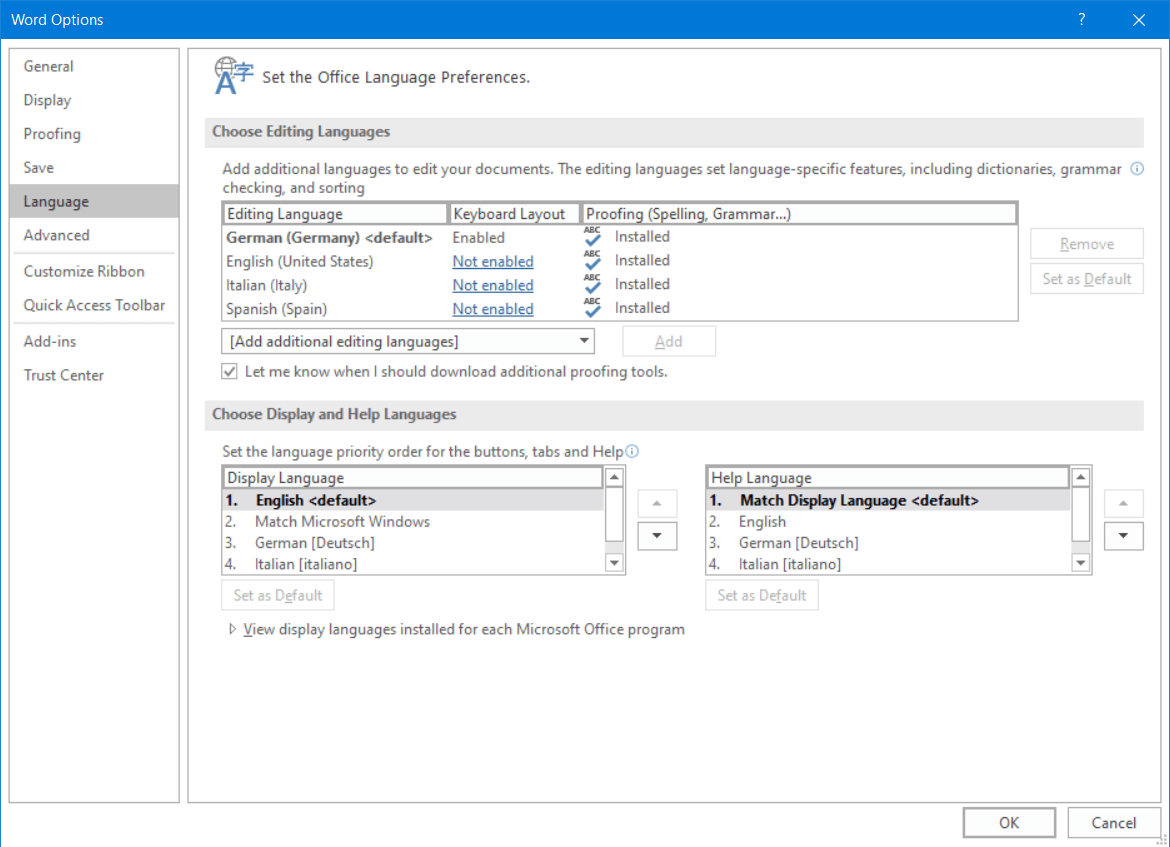Open the Proofing category
Image resolution: width=1170 pixels, height=847 pixels.
click(x=52, y=134)
